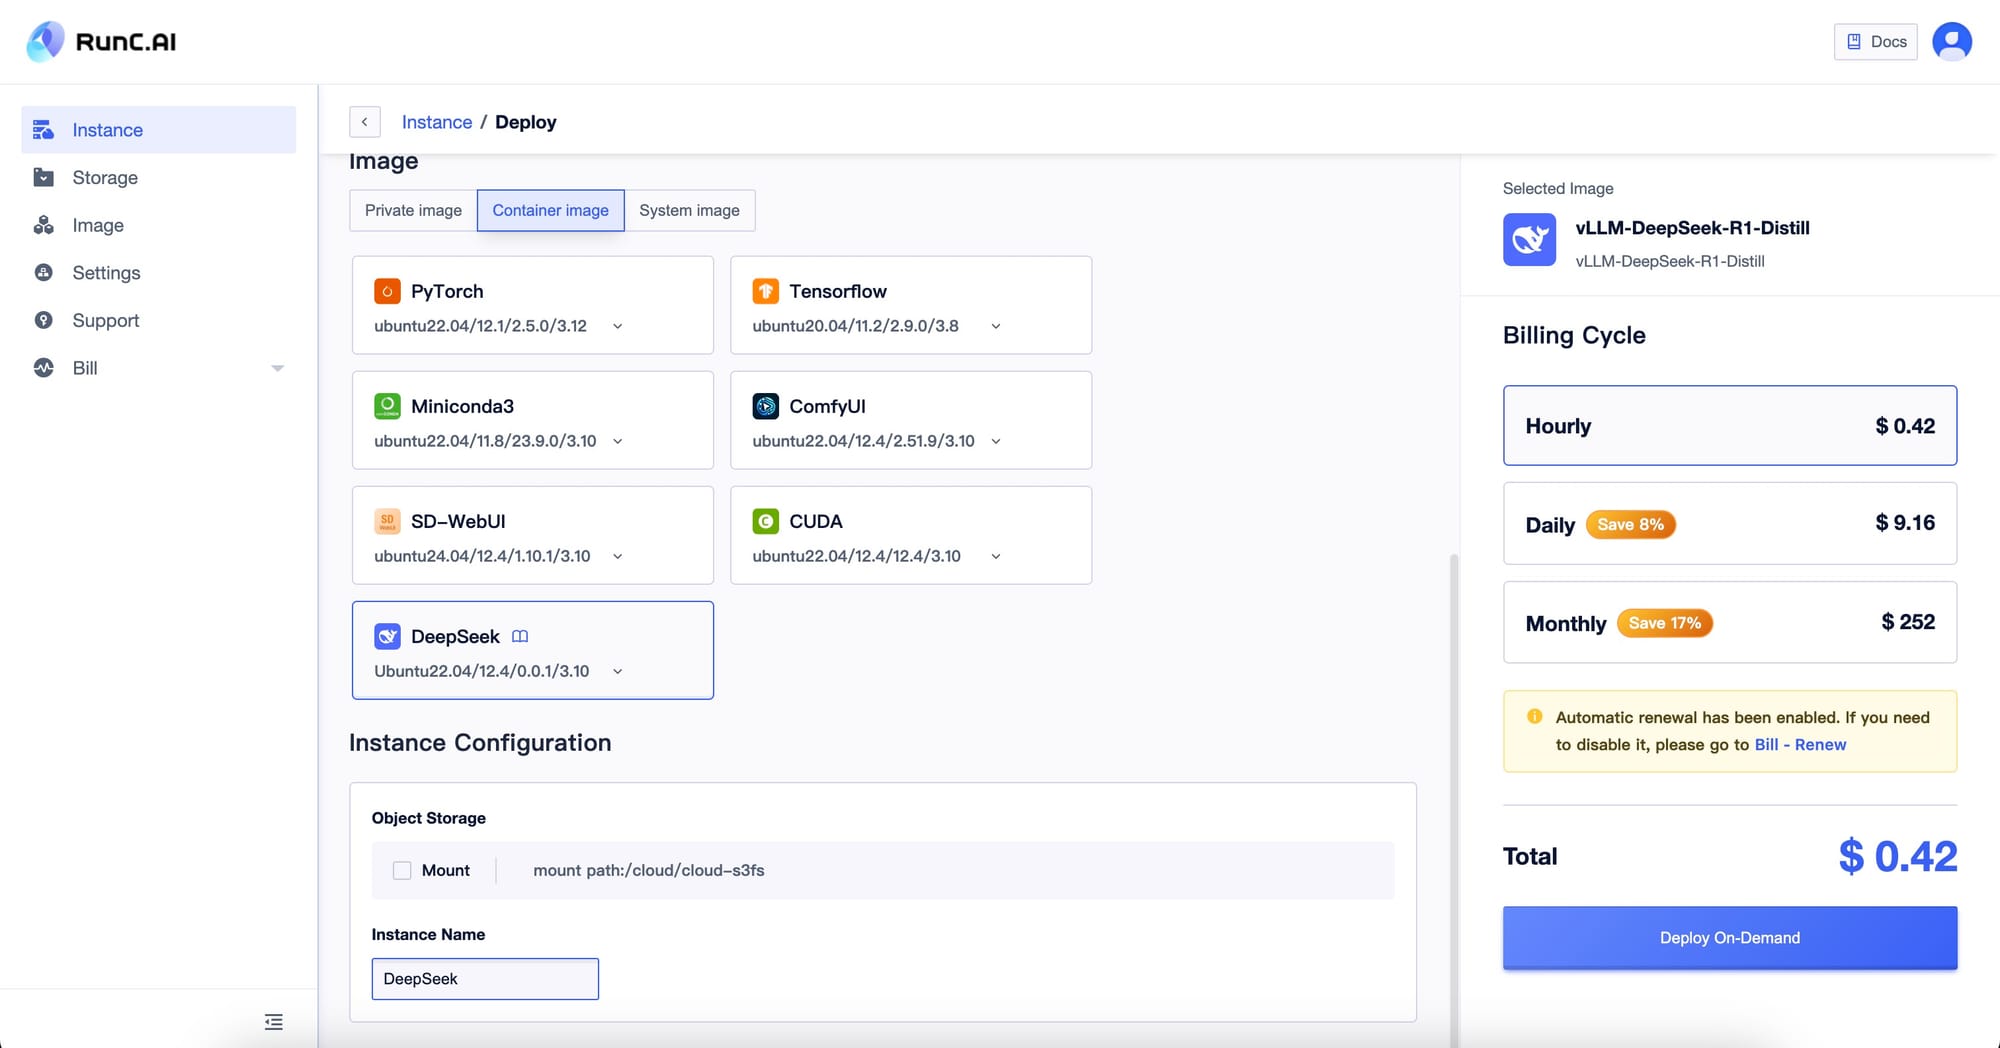Click the Instance breadcrumb link
2000x1048 pixels.
point(437,122)
